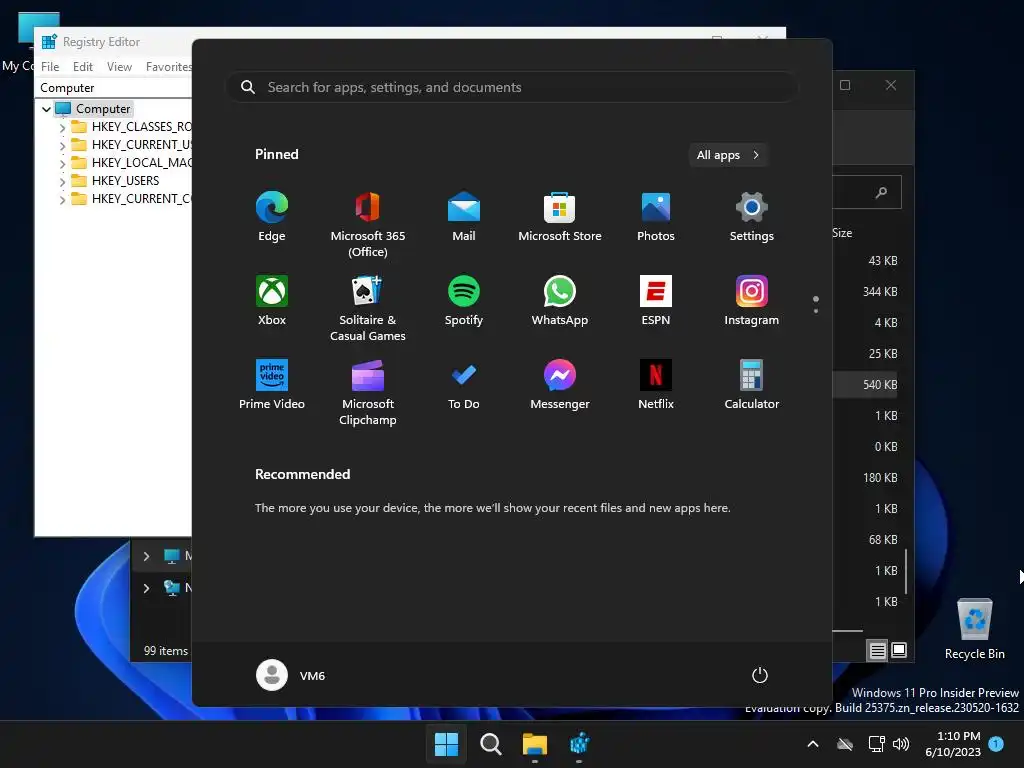This screenshot has width=1024, height=768.
Task: Open the View menu in Registry Editor
Action: pos(120,67)
